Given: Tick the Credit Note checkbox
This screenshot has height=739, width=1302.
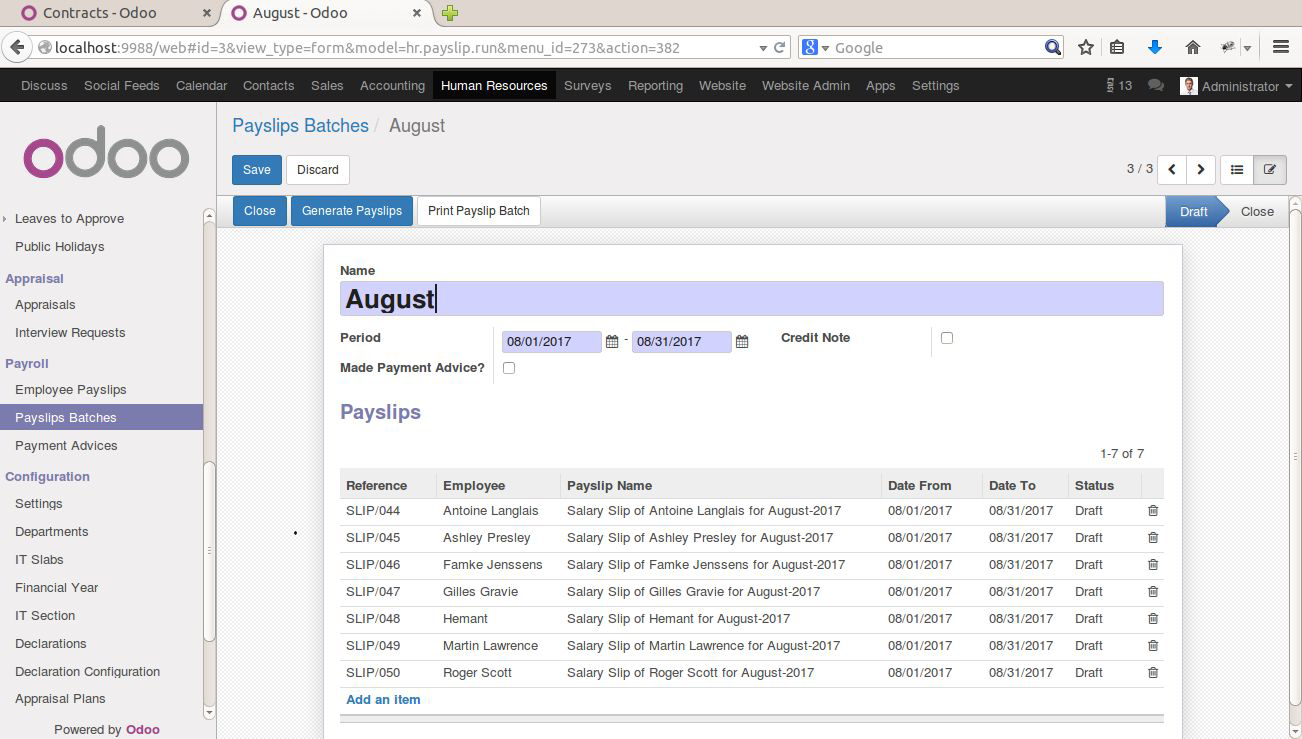Looking at the screenshot, I should click(947, 338).
